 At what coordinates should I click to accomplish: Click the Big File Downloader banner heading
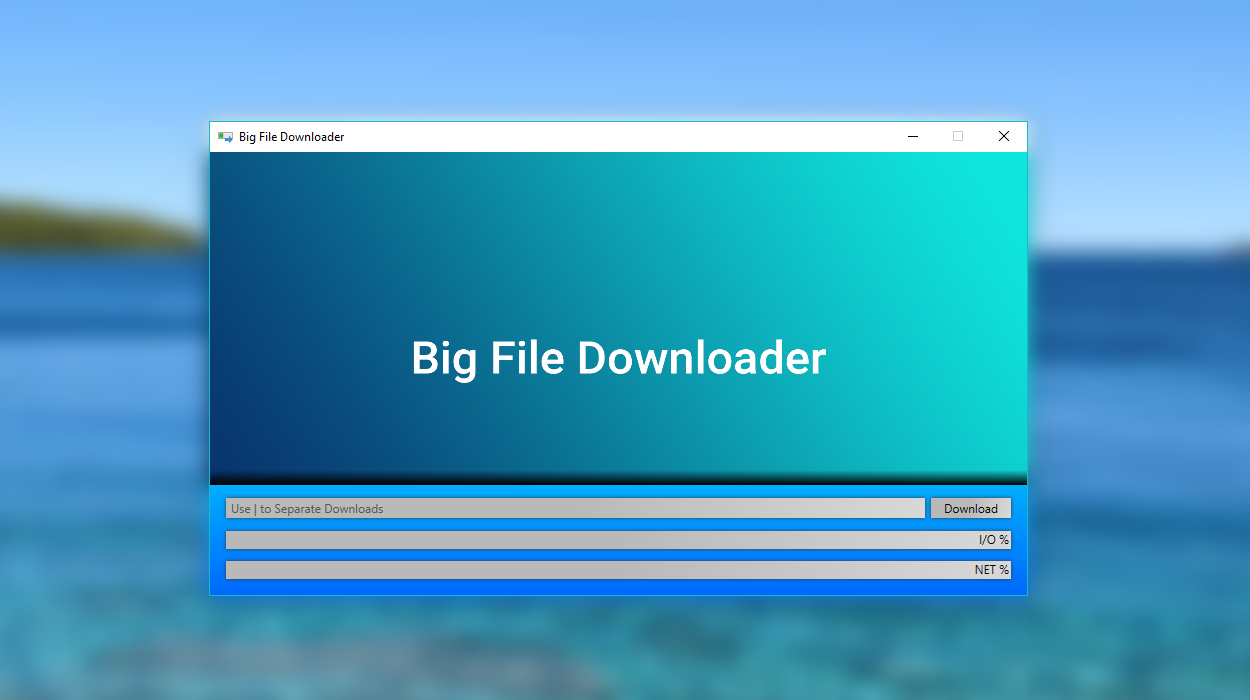click(618, 358)
